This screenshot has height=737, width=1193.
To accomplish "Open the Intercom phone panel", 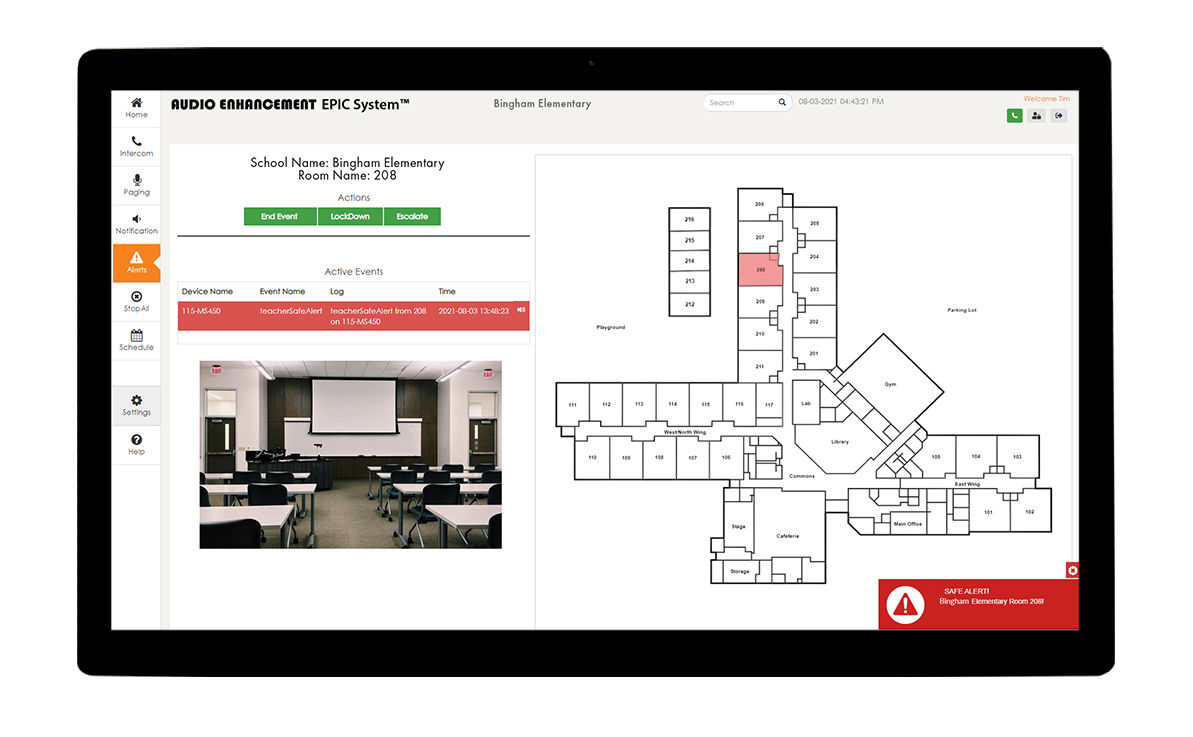I will click(136, 147).
